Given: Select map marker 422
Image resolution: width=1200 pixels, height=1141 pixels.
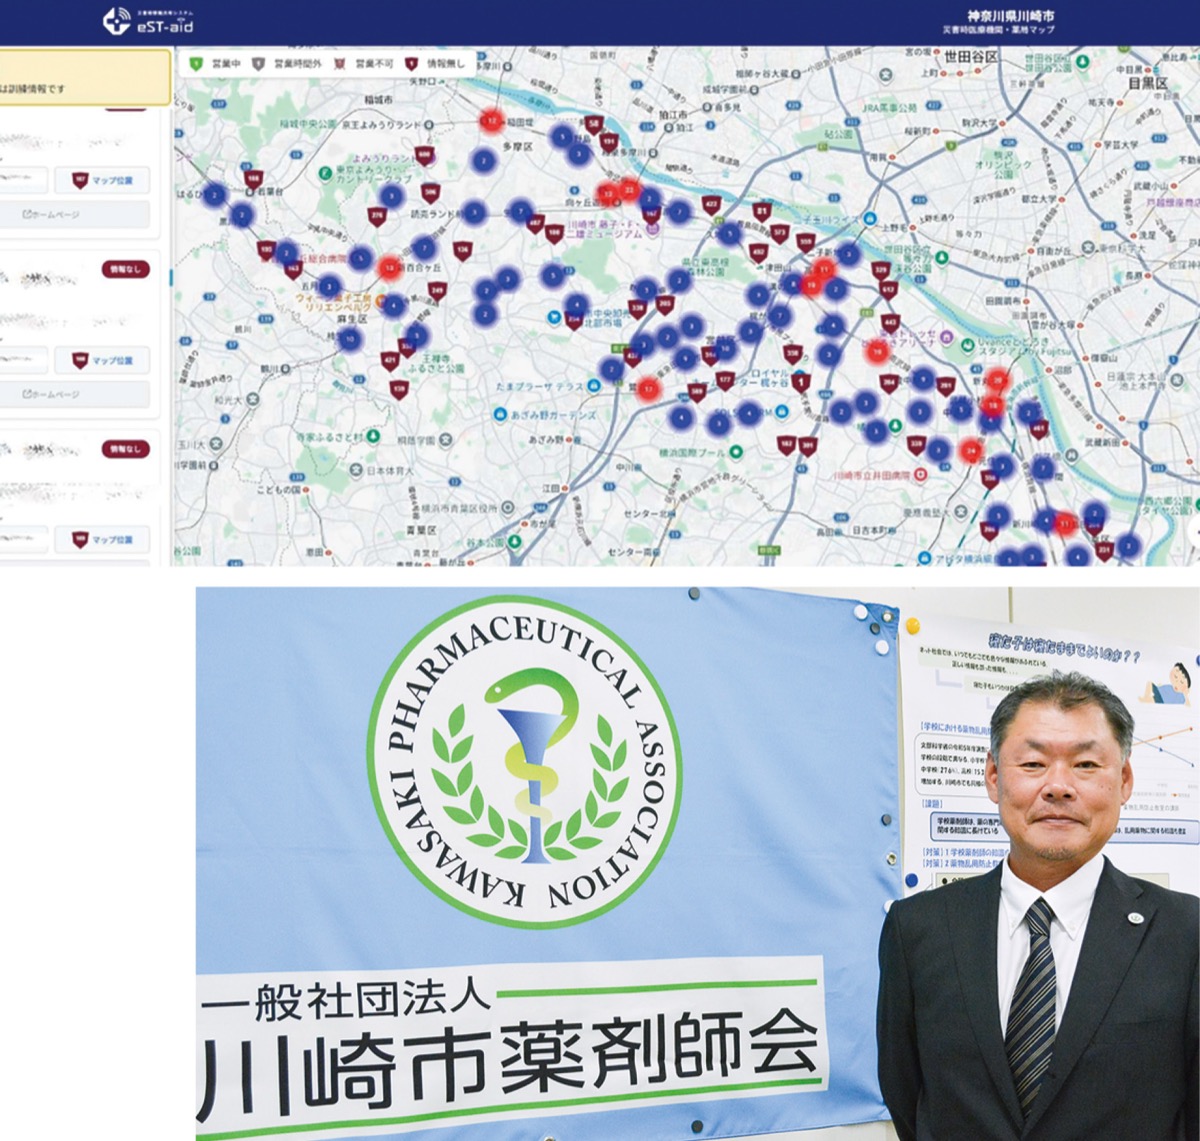Looking at the screenshot, I should pyautogui.click(x=711, y=203).
